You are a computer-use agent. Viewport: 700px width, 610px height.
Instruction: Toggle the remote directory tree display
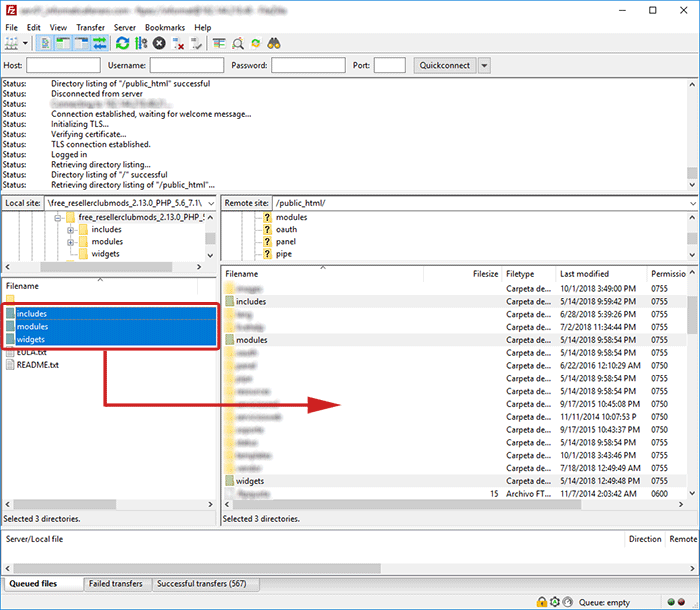[82, 43]
